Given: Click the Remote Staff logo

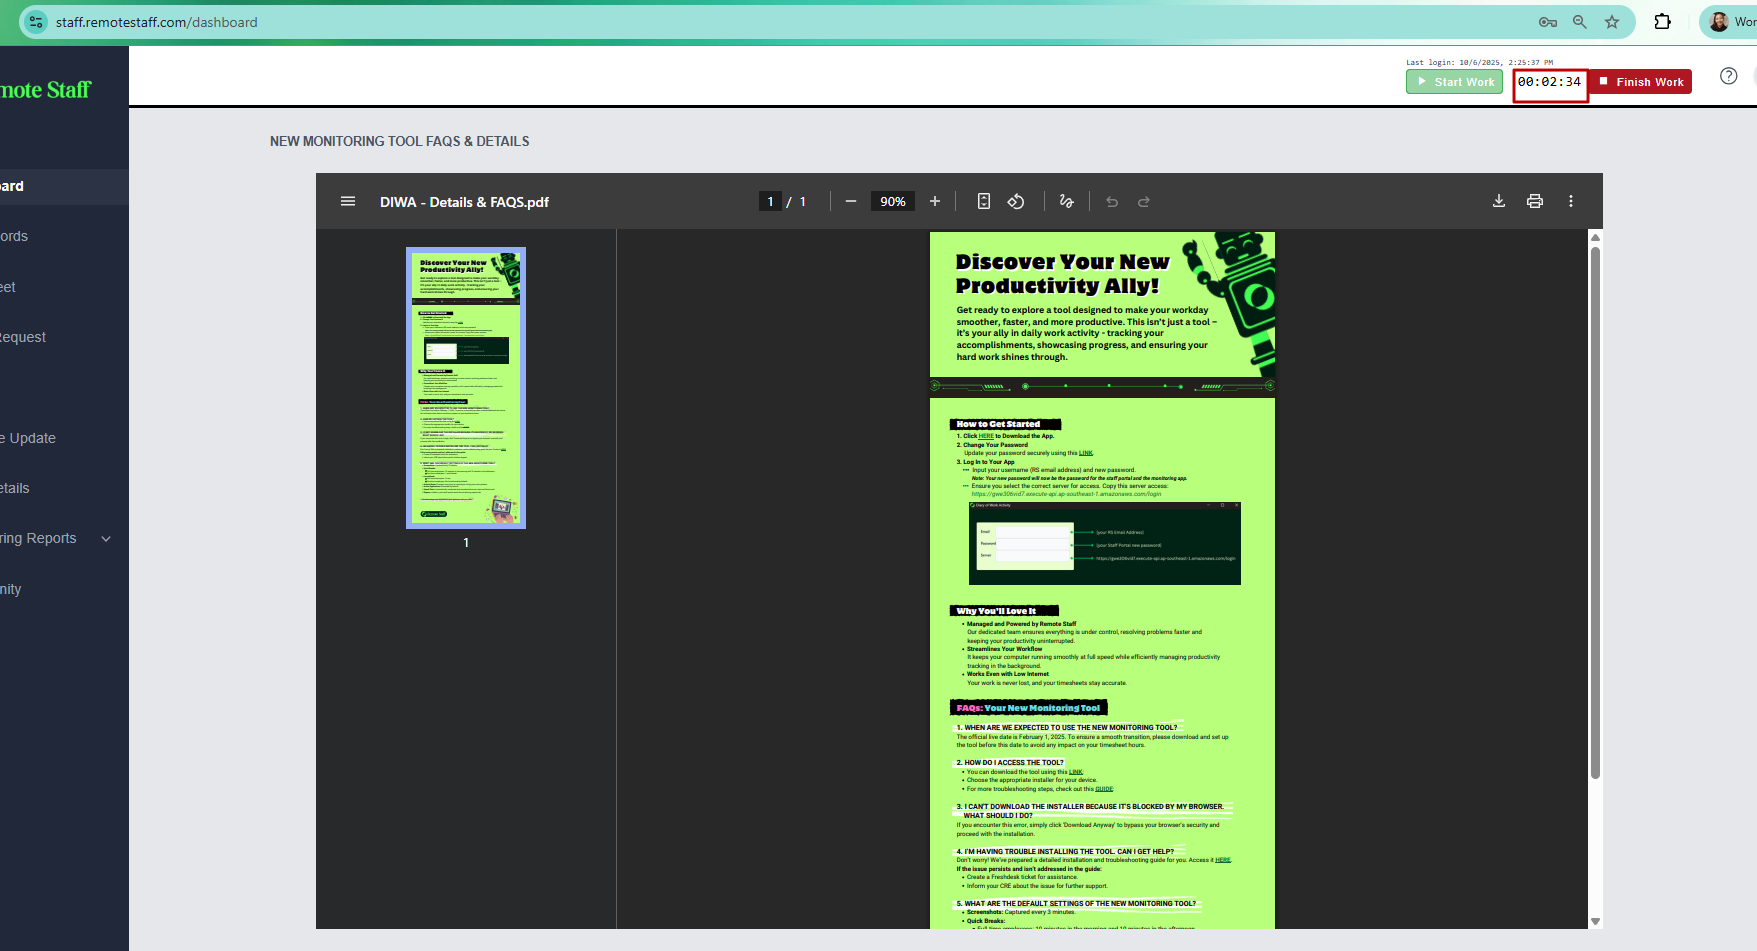Looking at the screenshot, I should [x=45, y=90].
